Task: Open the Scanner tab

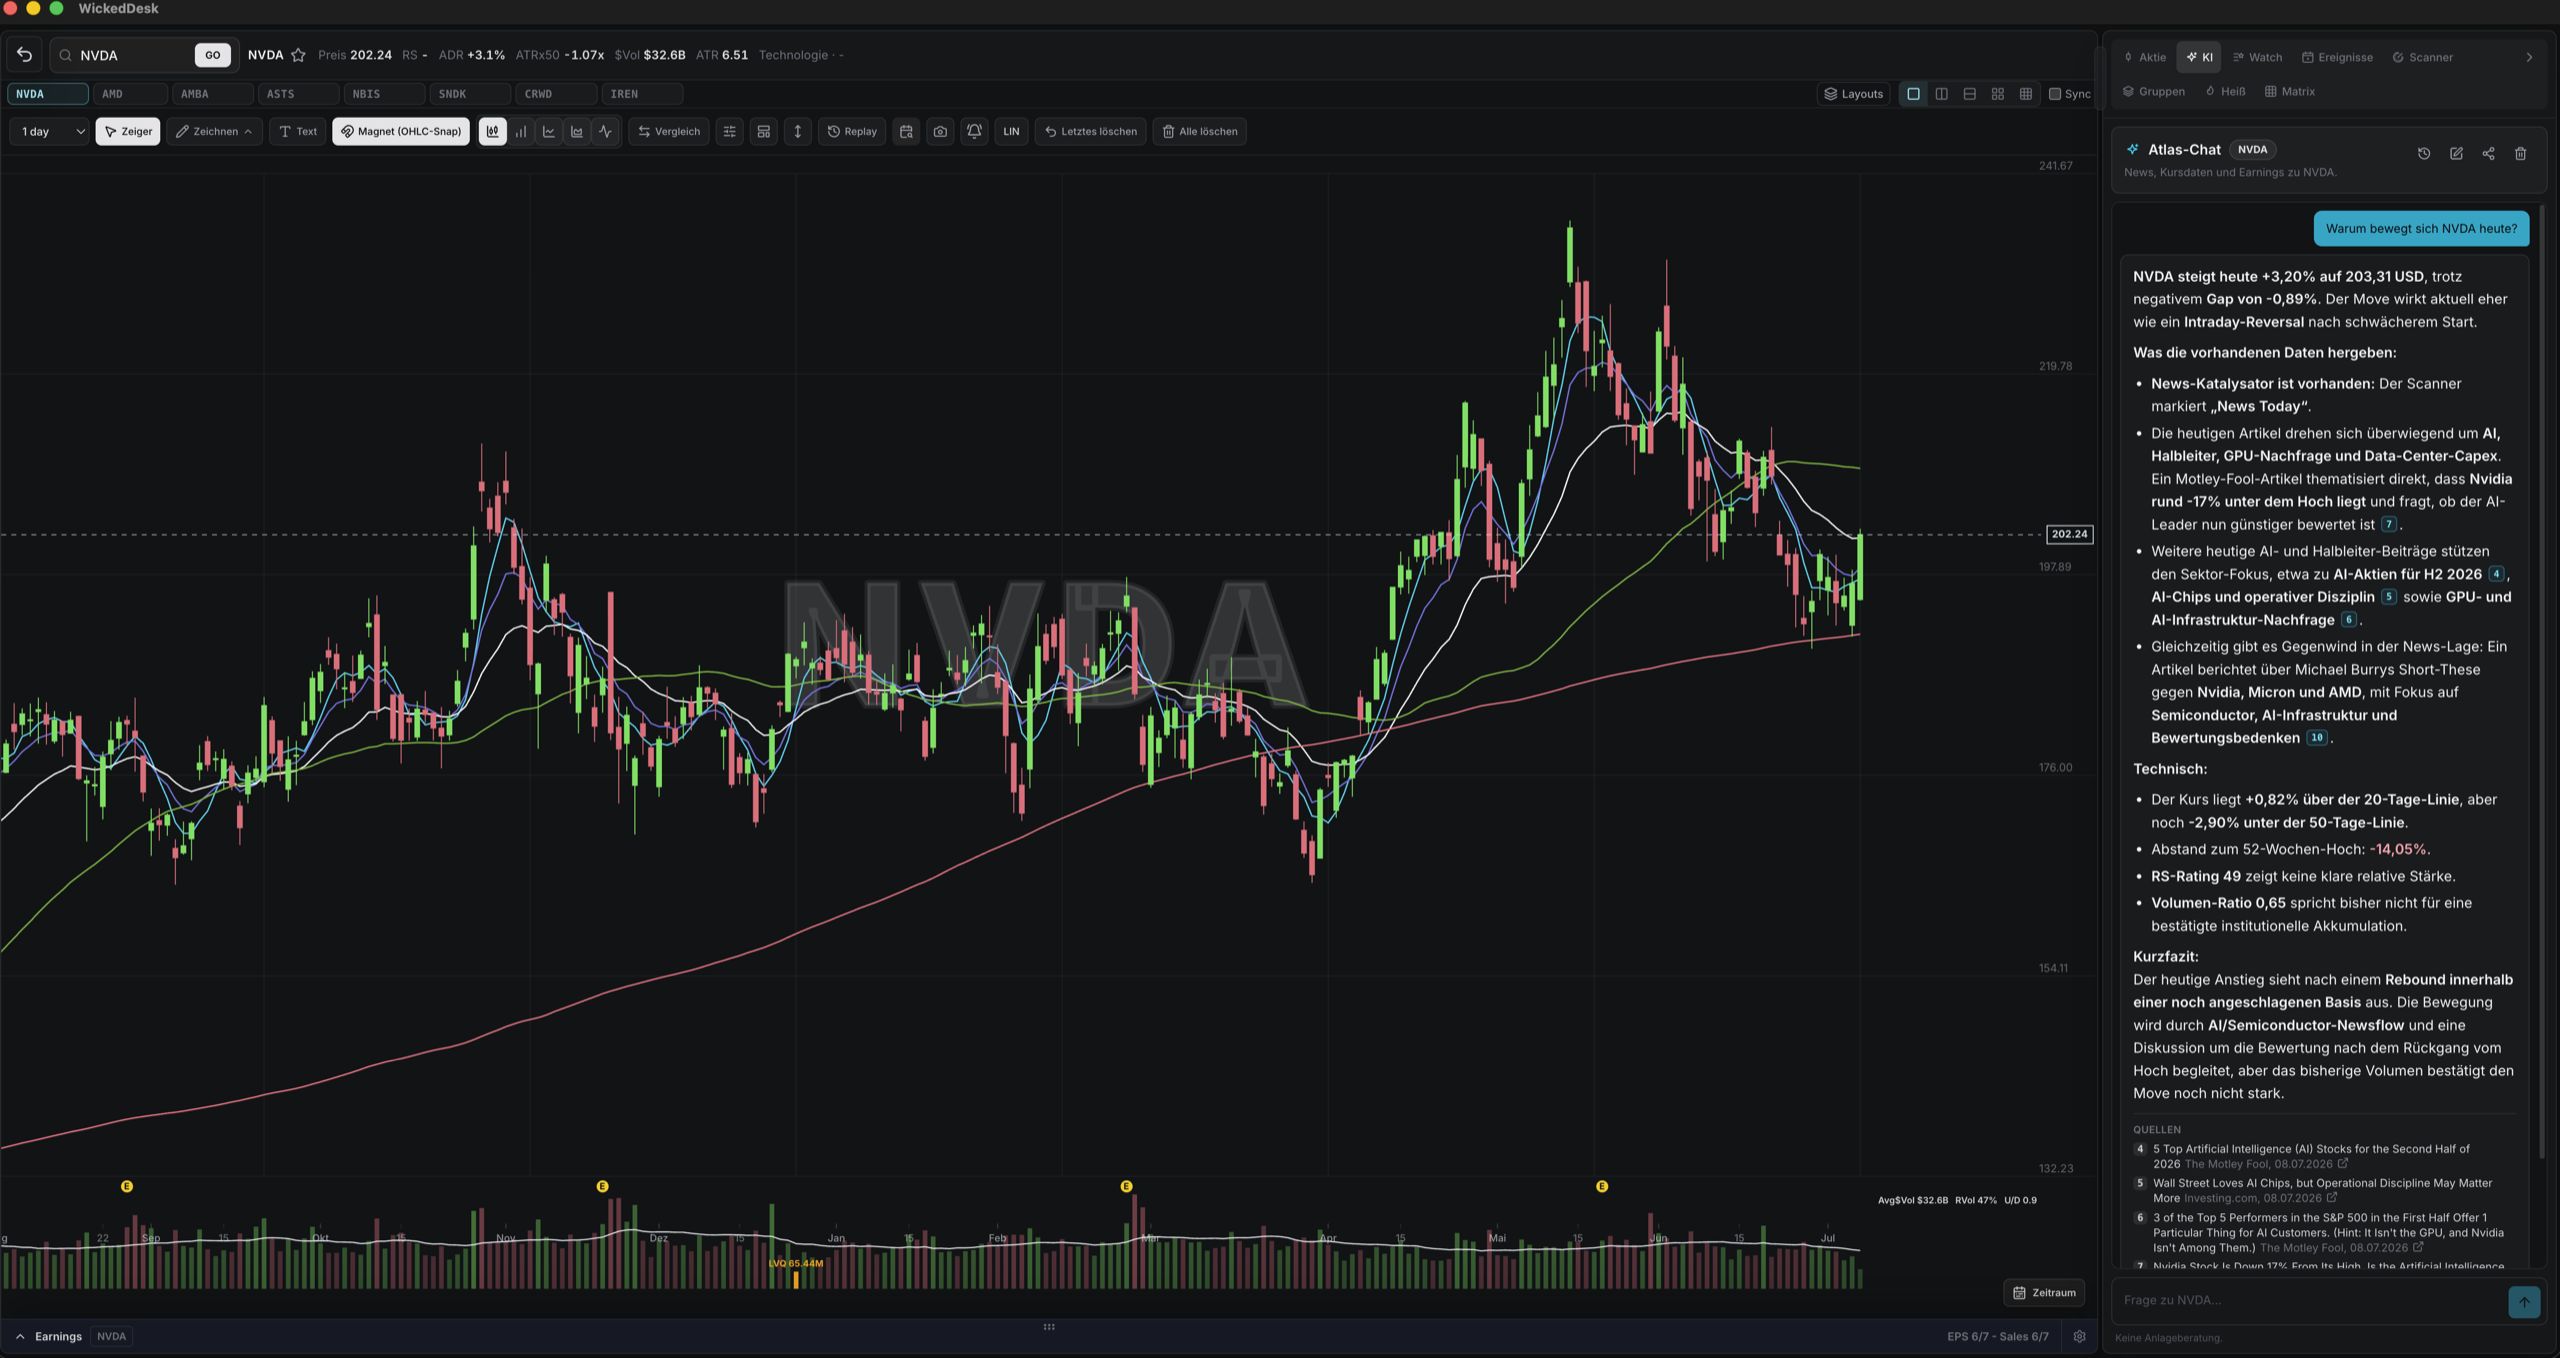Action: pyautogui.click(x=2422, y=57)
